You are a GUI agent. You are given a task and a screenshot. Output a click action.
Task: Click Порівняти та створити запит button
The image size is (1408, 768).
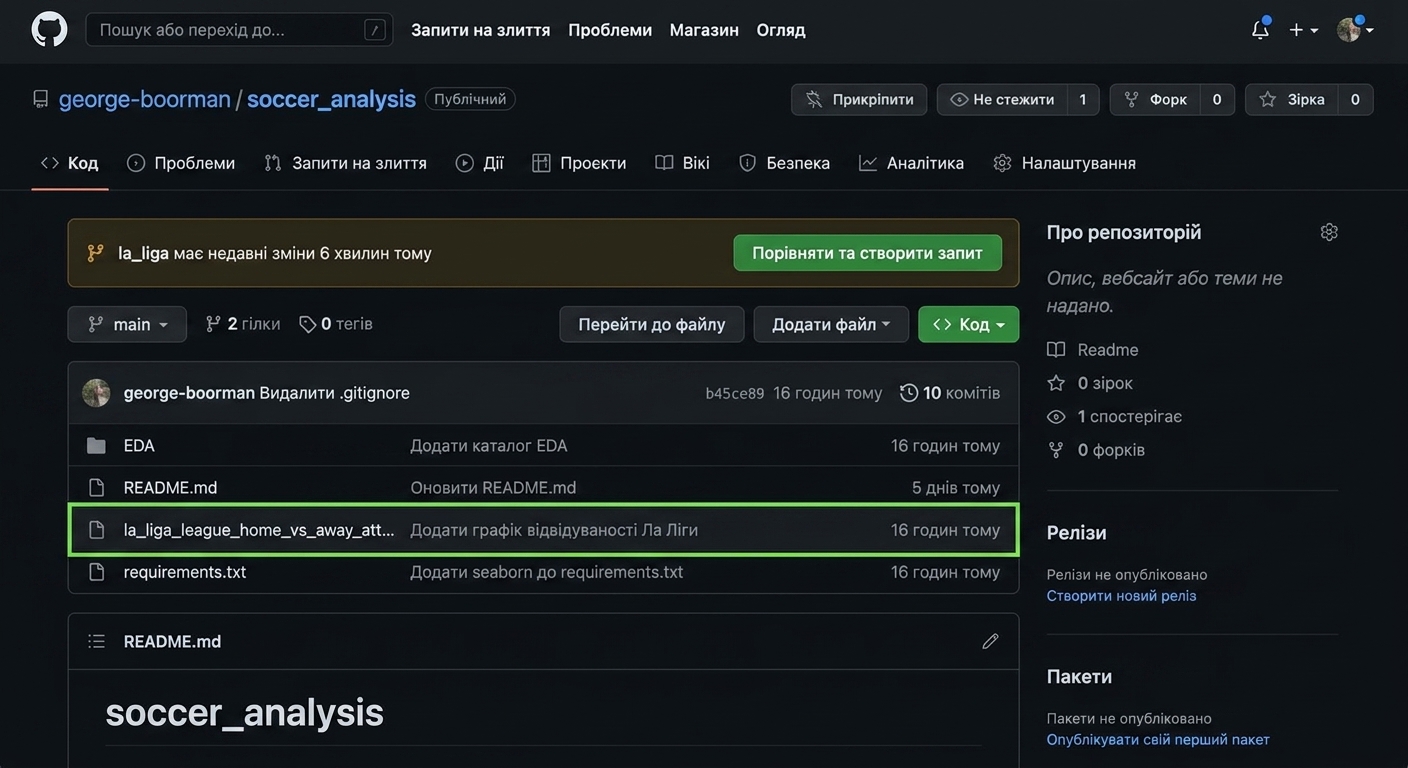coord(867,253)
